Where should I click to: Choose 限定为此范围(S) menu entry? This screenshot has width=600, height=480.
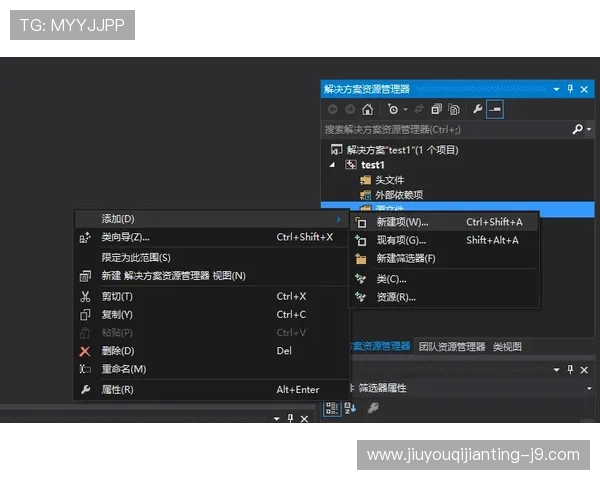(x=210, y=258)
